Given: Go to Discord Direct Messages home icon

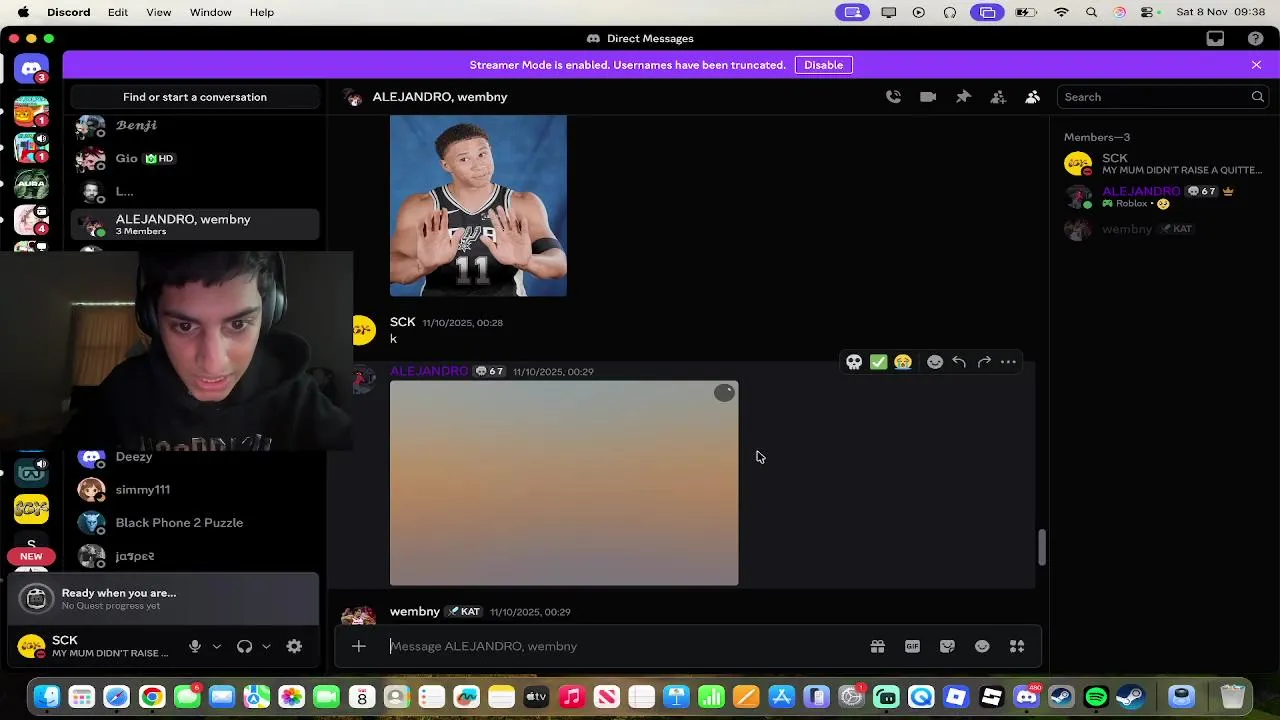Looking at the screenshot, I should tap(31, 69).
